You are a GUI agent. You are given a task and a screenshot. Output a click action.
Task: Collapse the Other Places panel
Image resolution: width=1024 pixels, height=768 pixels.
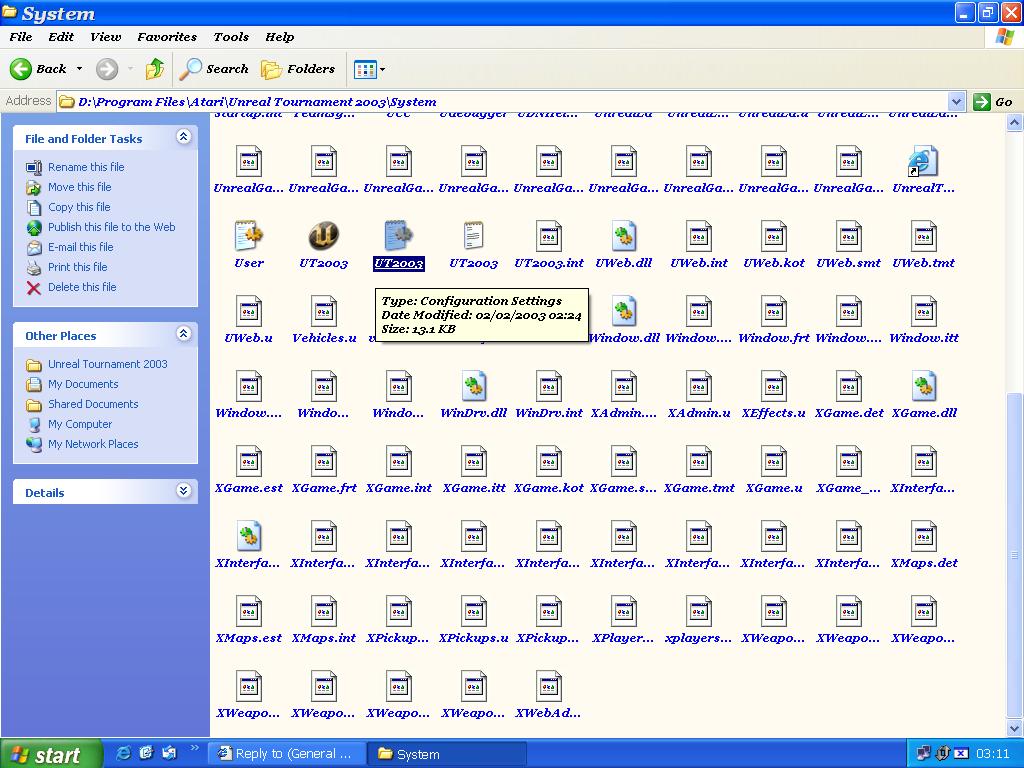(184, 334)
